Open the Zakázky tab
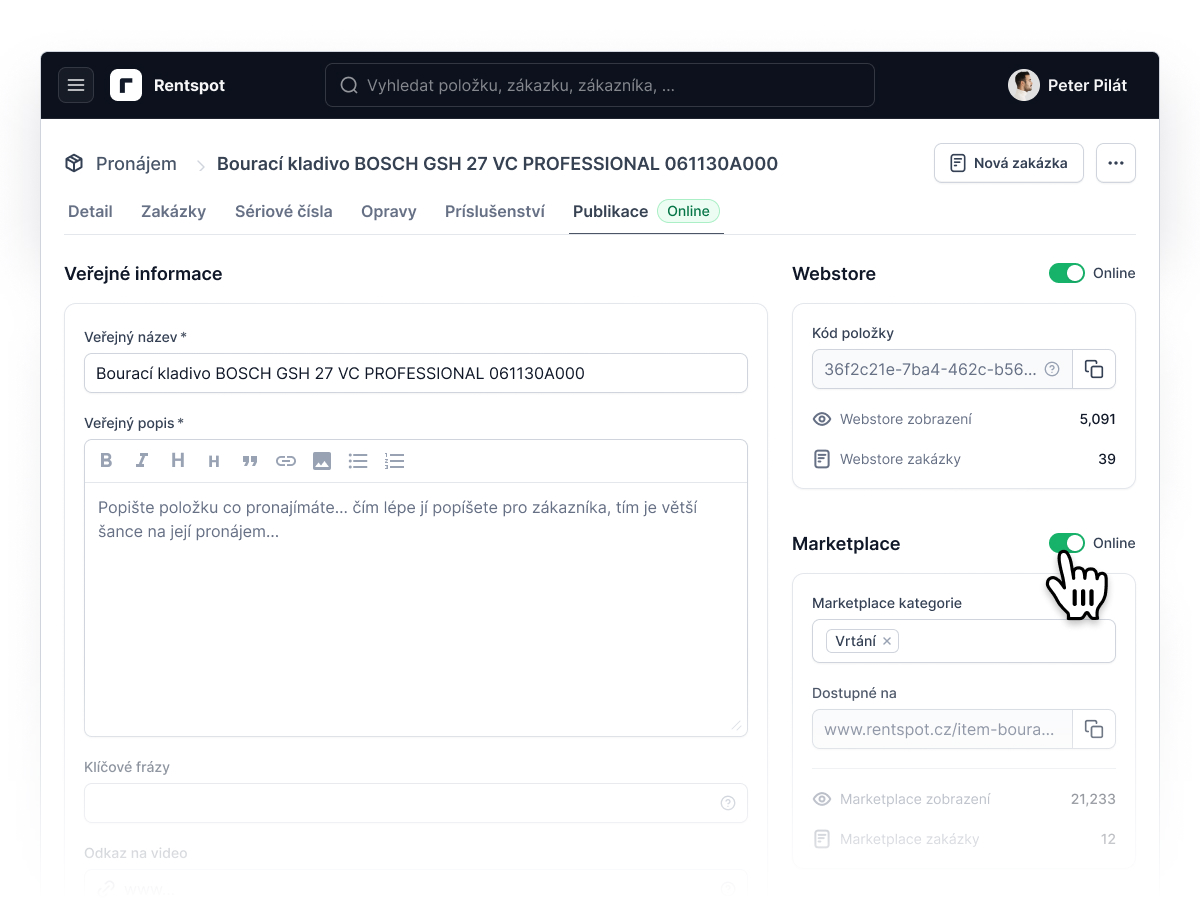Viewport: 1200px width, 900px height. click(174, 211)
